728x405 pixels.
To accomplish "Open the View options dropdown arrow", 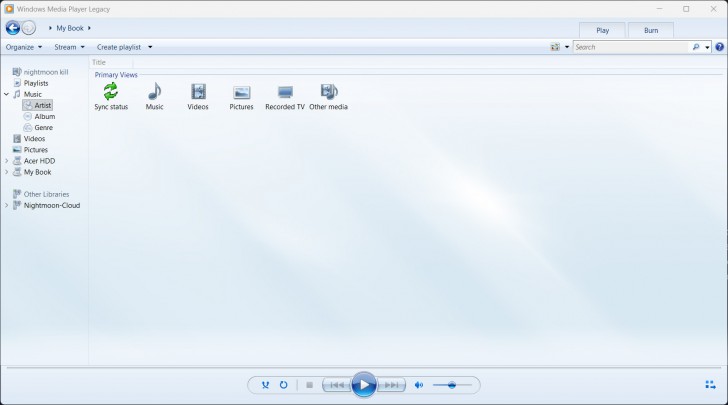I will [567, 47].
